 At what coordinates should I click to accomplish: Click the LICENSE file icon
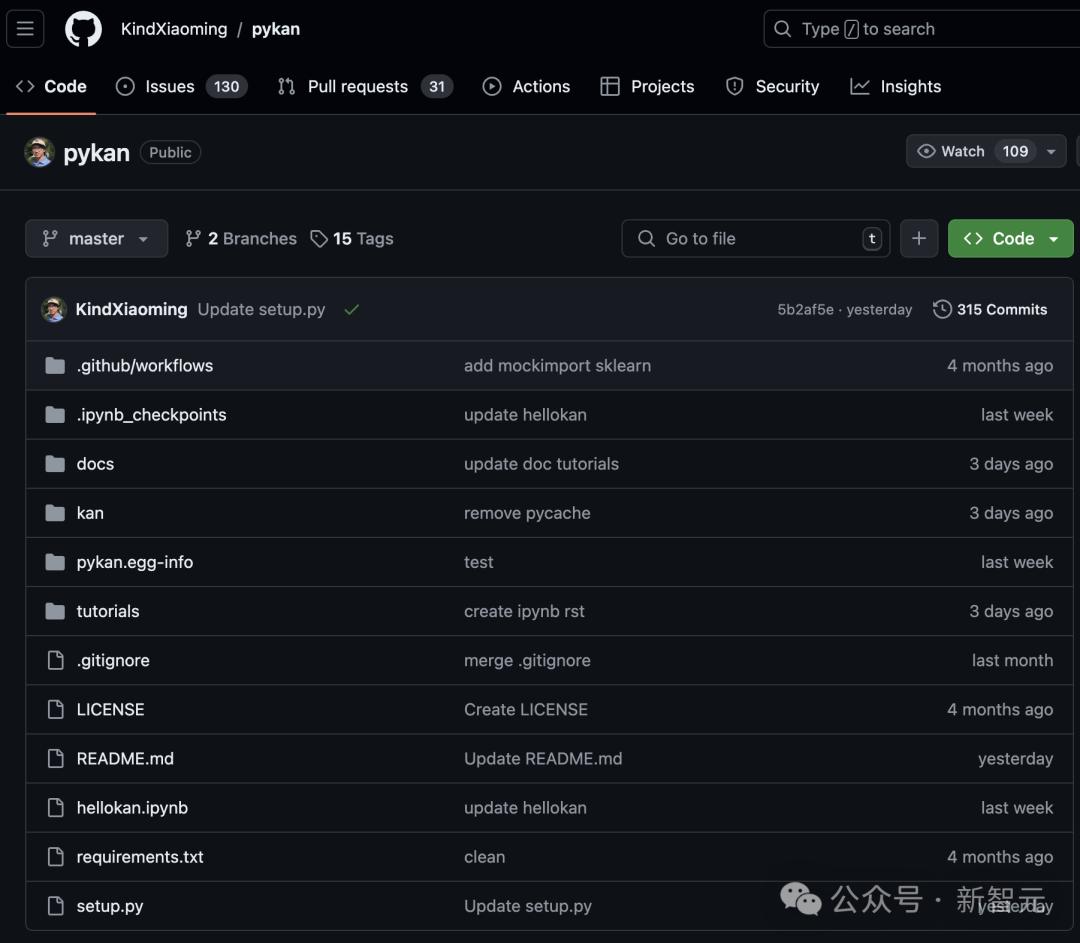point(55,710)
